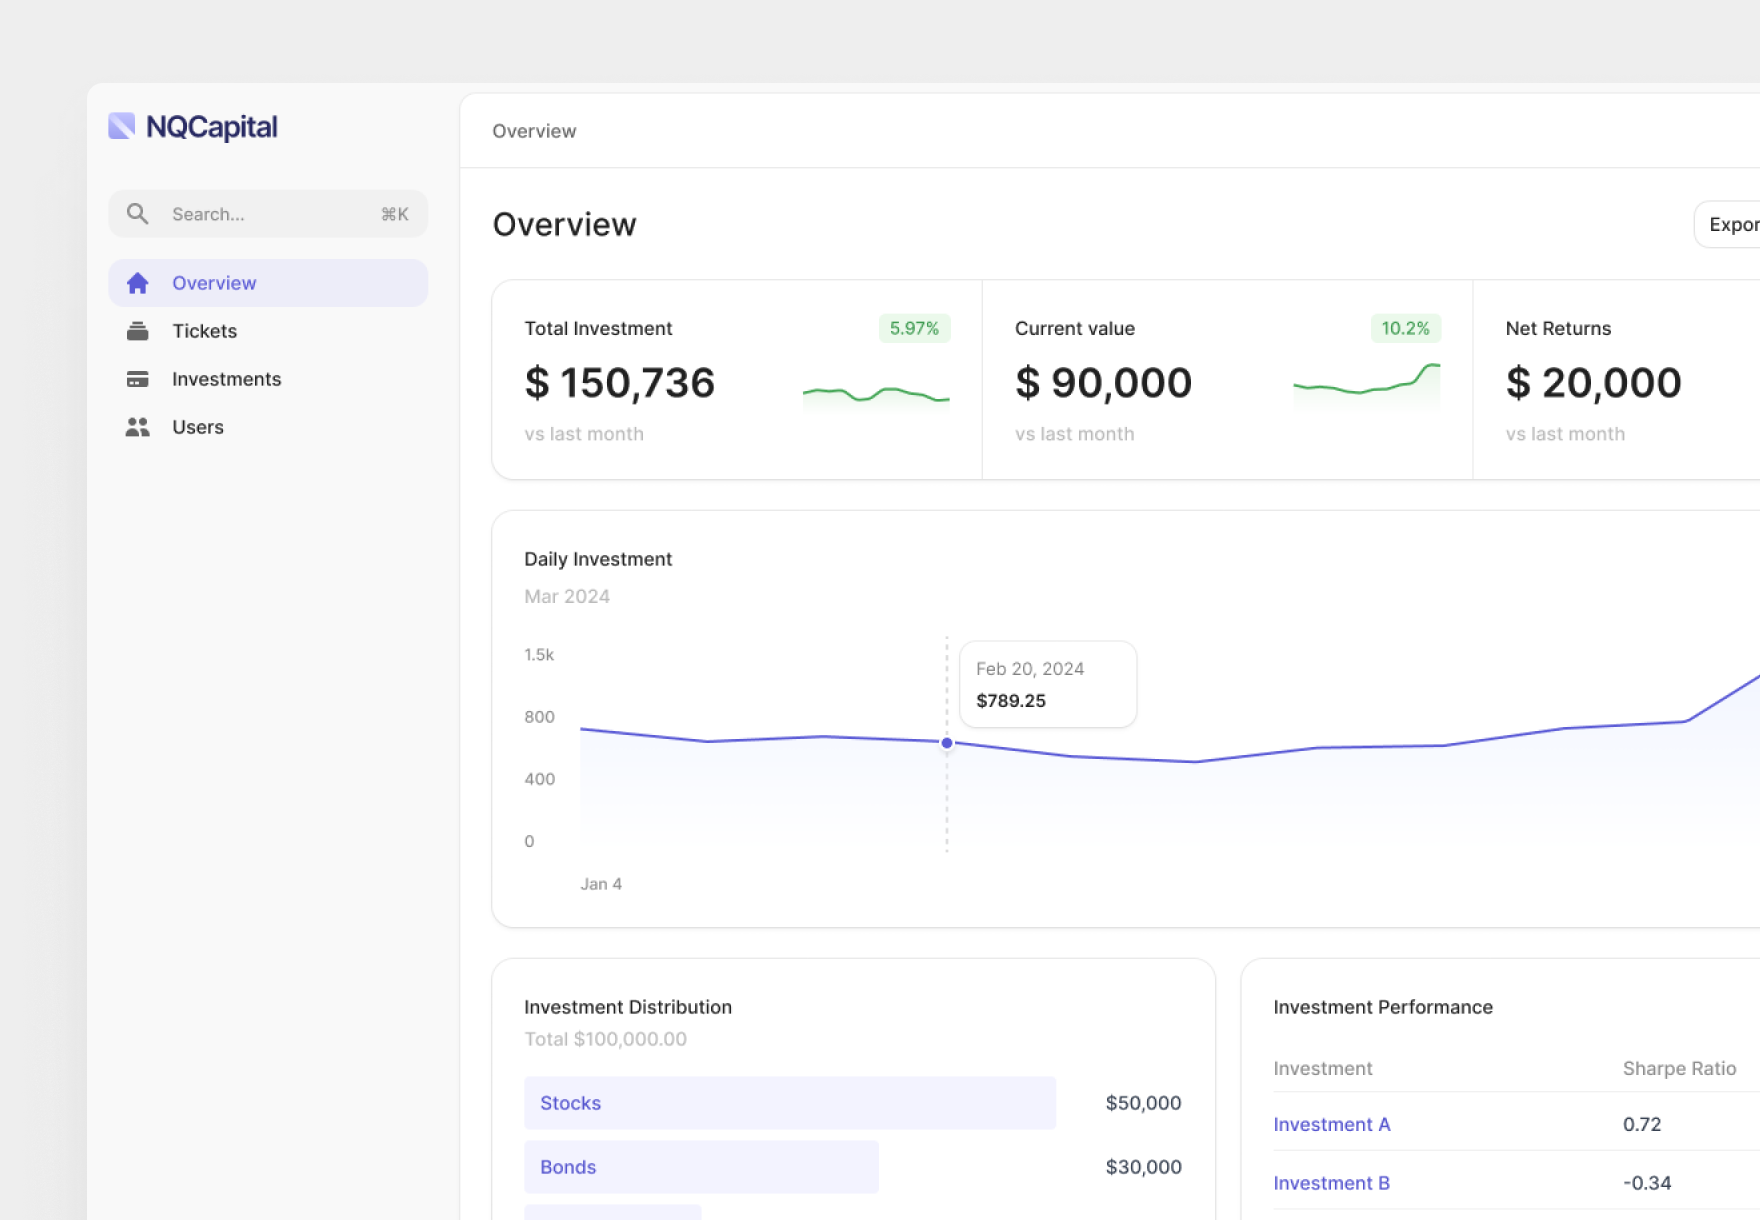This screenshot has height=1220, width=1760.
Task: Select the Stocks distribution bar
Action: click(790, 1103)
